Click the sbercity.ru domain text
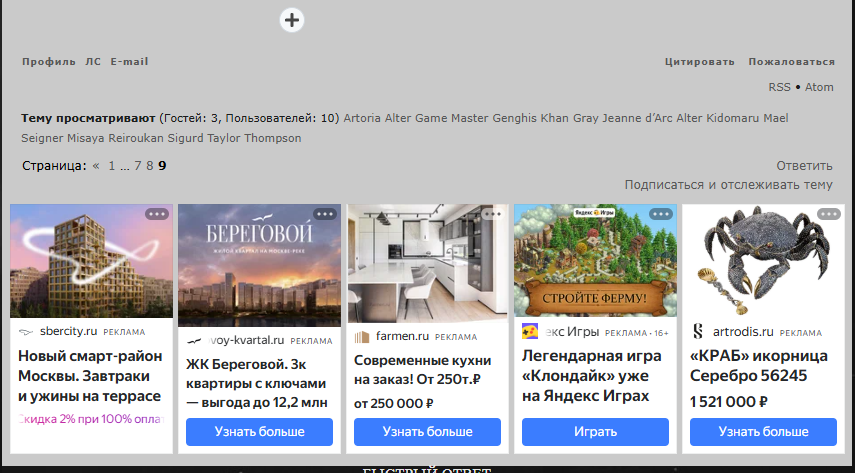Screen dimensions: 855x473 click(x=68, y=332)
